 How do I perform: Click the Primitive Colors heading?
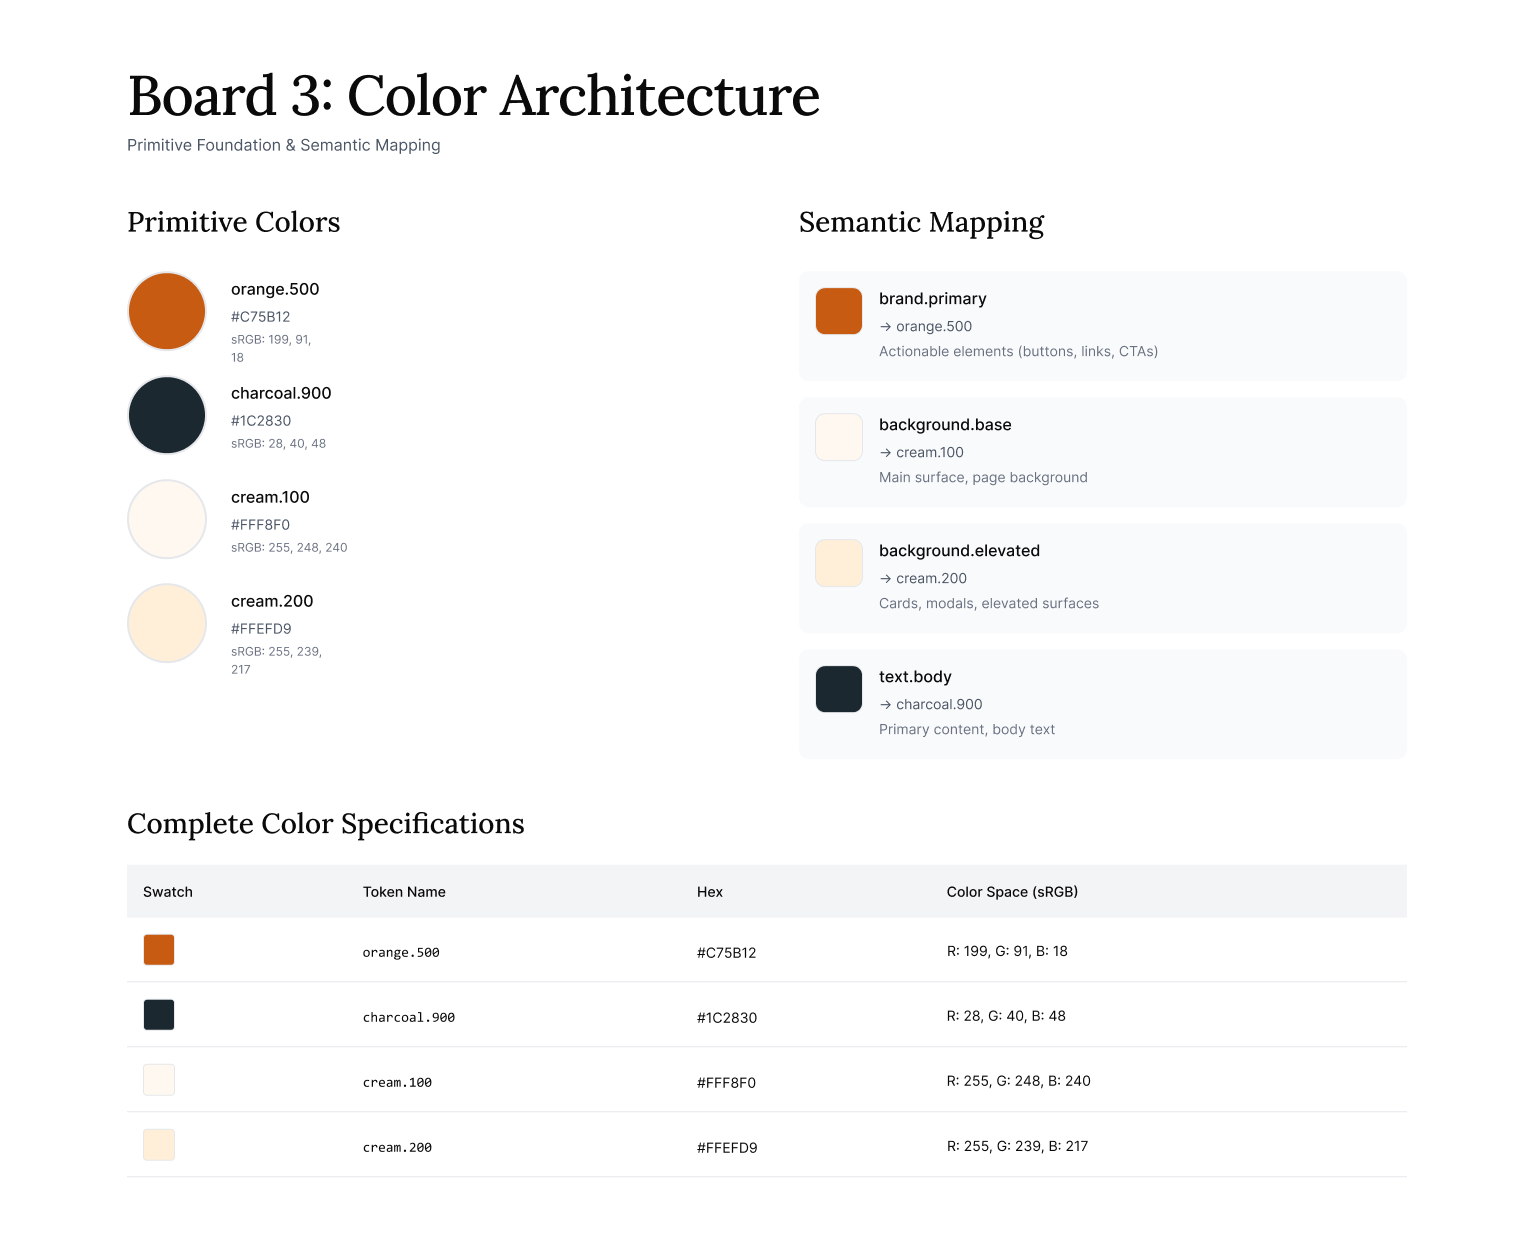coord(233,222)
